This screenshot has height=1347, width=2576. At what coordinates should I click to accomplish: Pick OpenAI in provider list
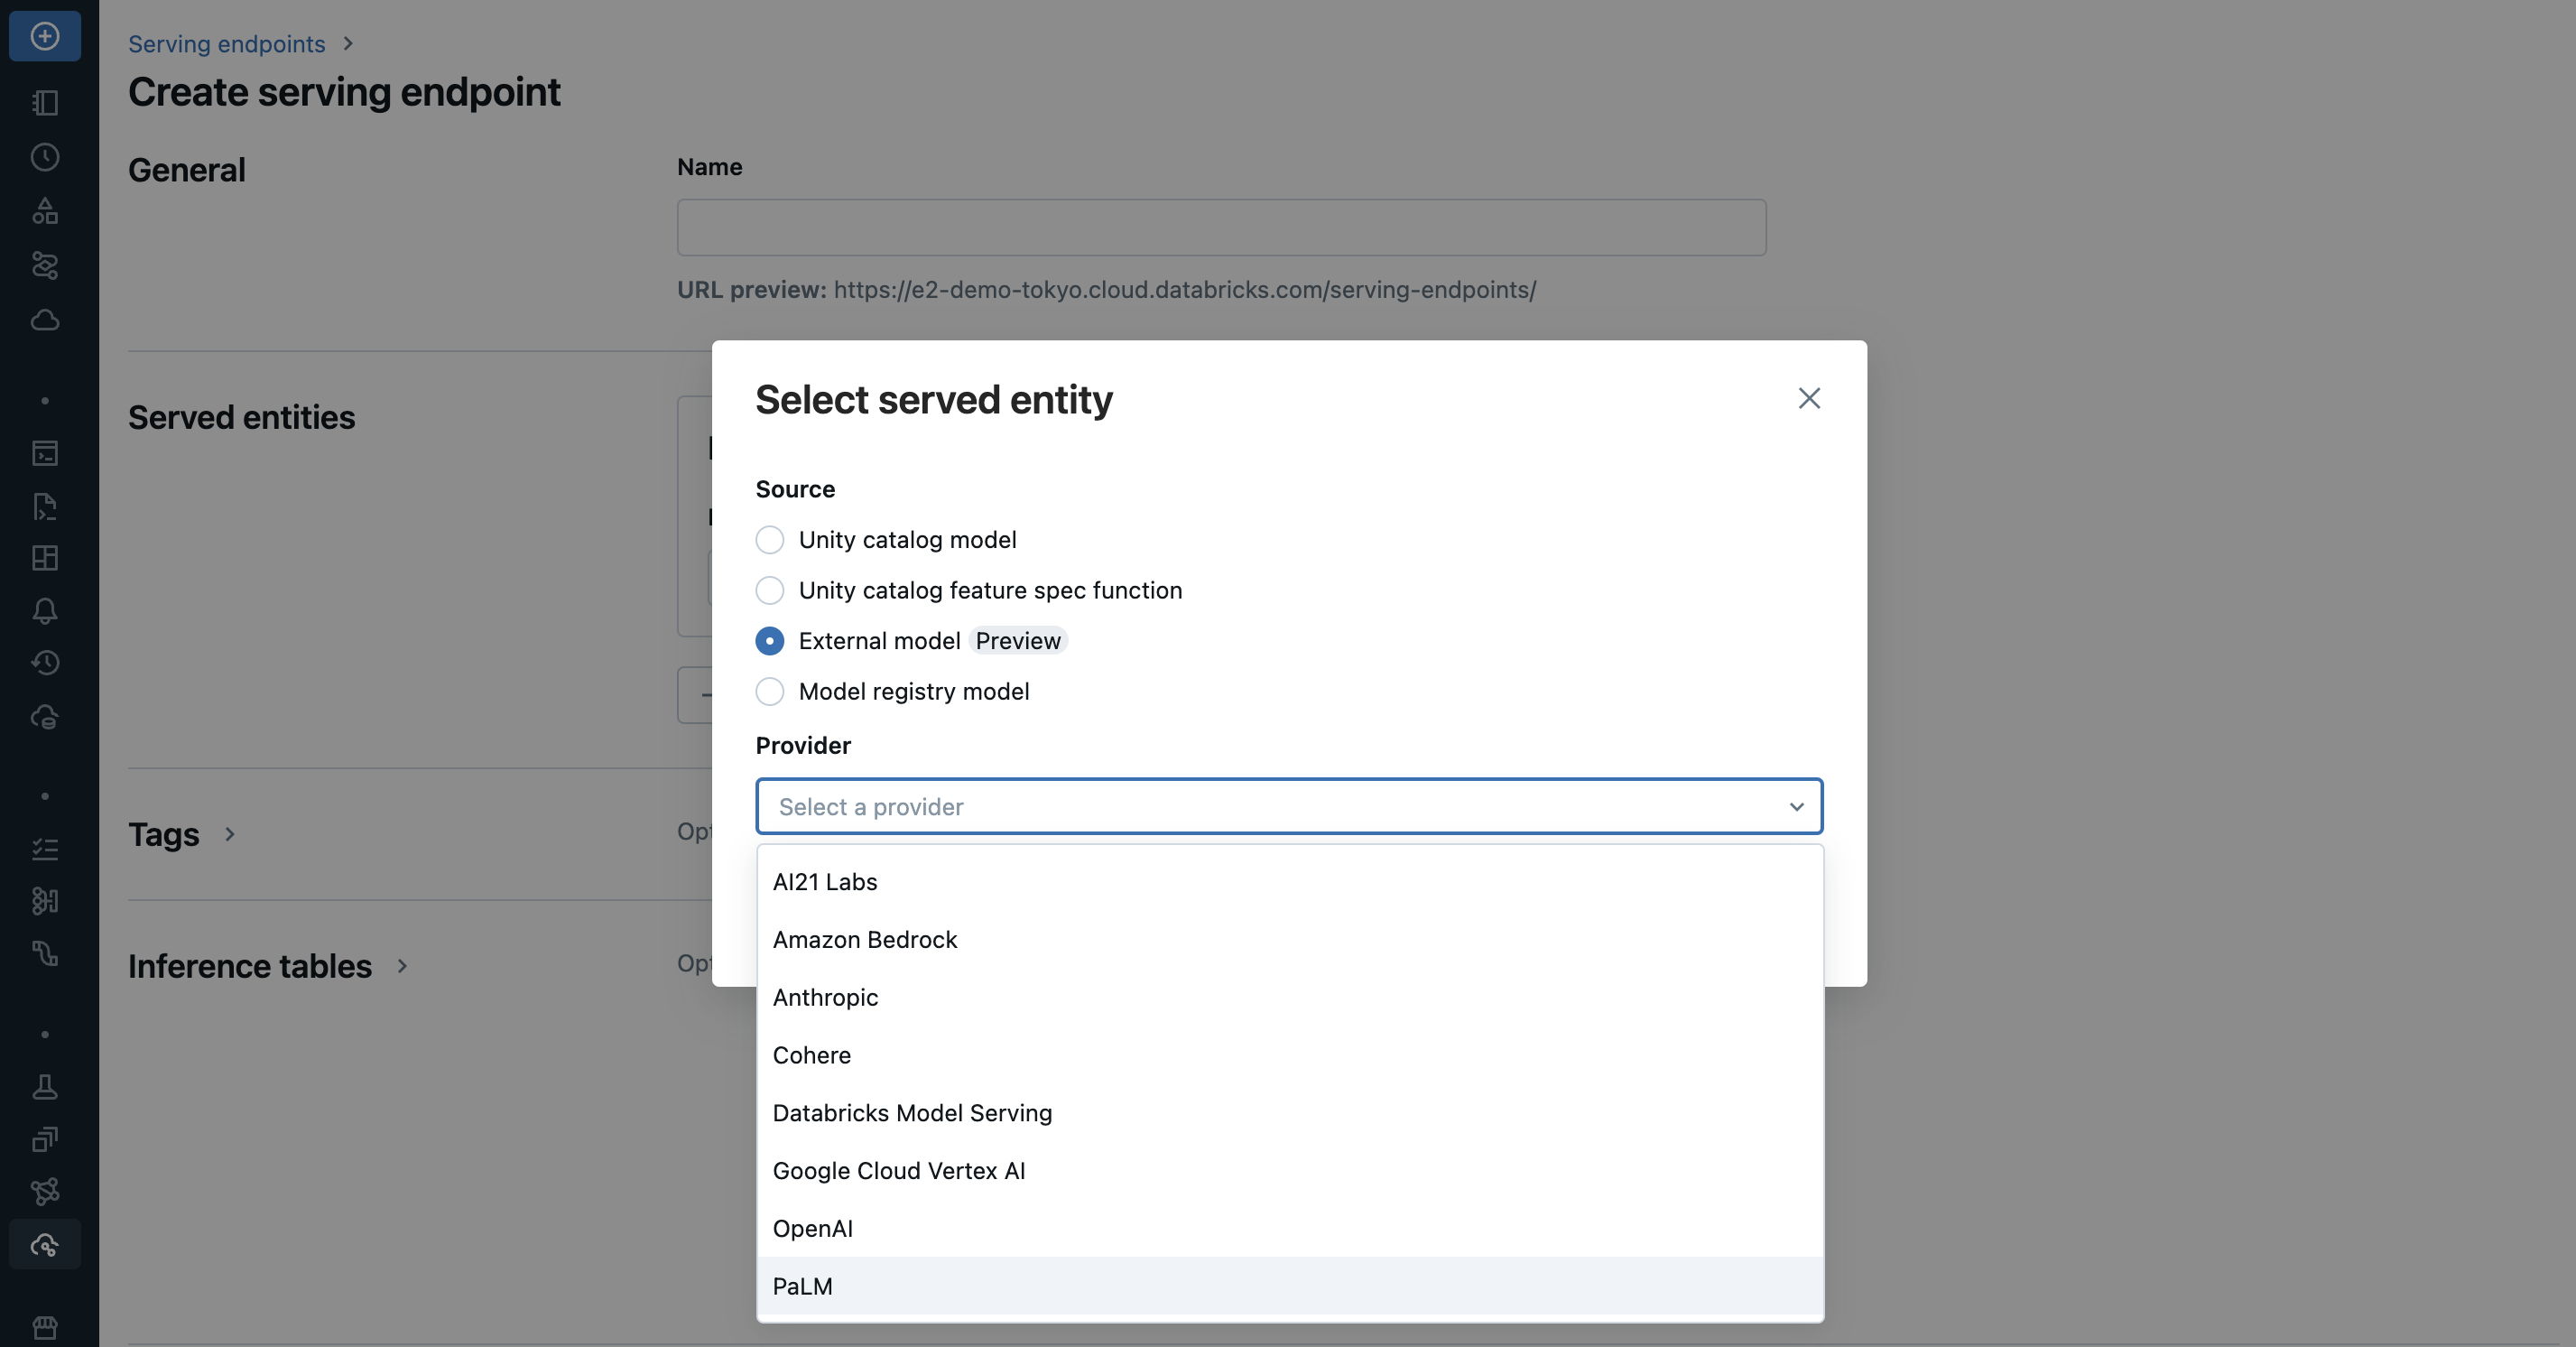[x=812, y=1228]
